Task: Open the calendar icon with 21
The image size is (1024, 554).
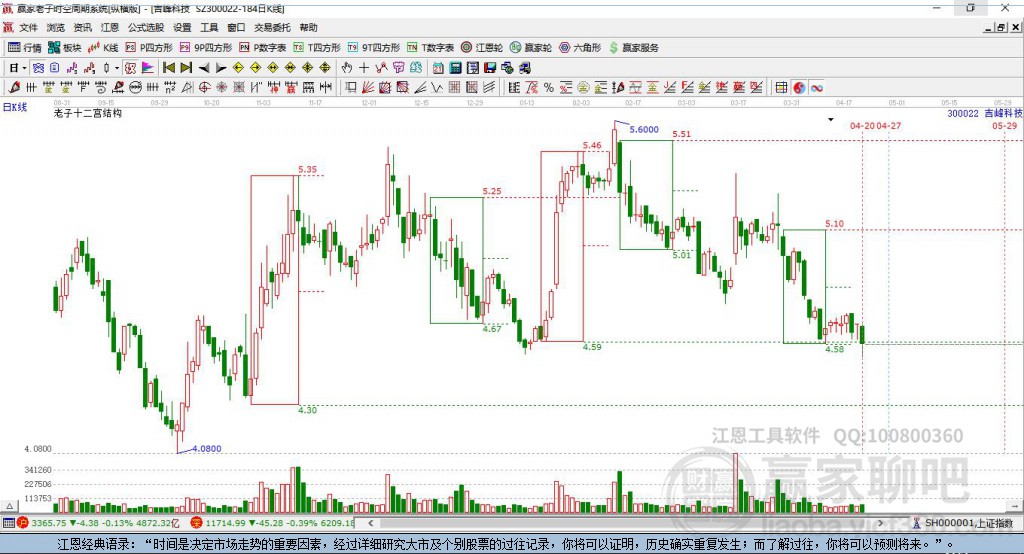Action: click(438, 68)
